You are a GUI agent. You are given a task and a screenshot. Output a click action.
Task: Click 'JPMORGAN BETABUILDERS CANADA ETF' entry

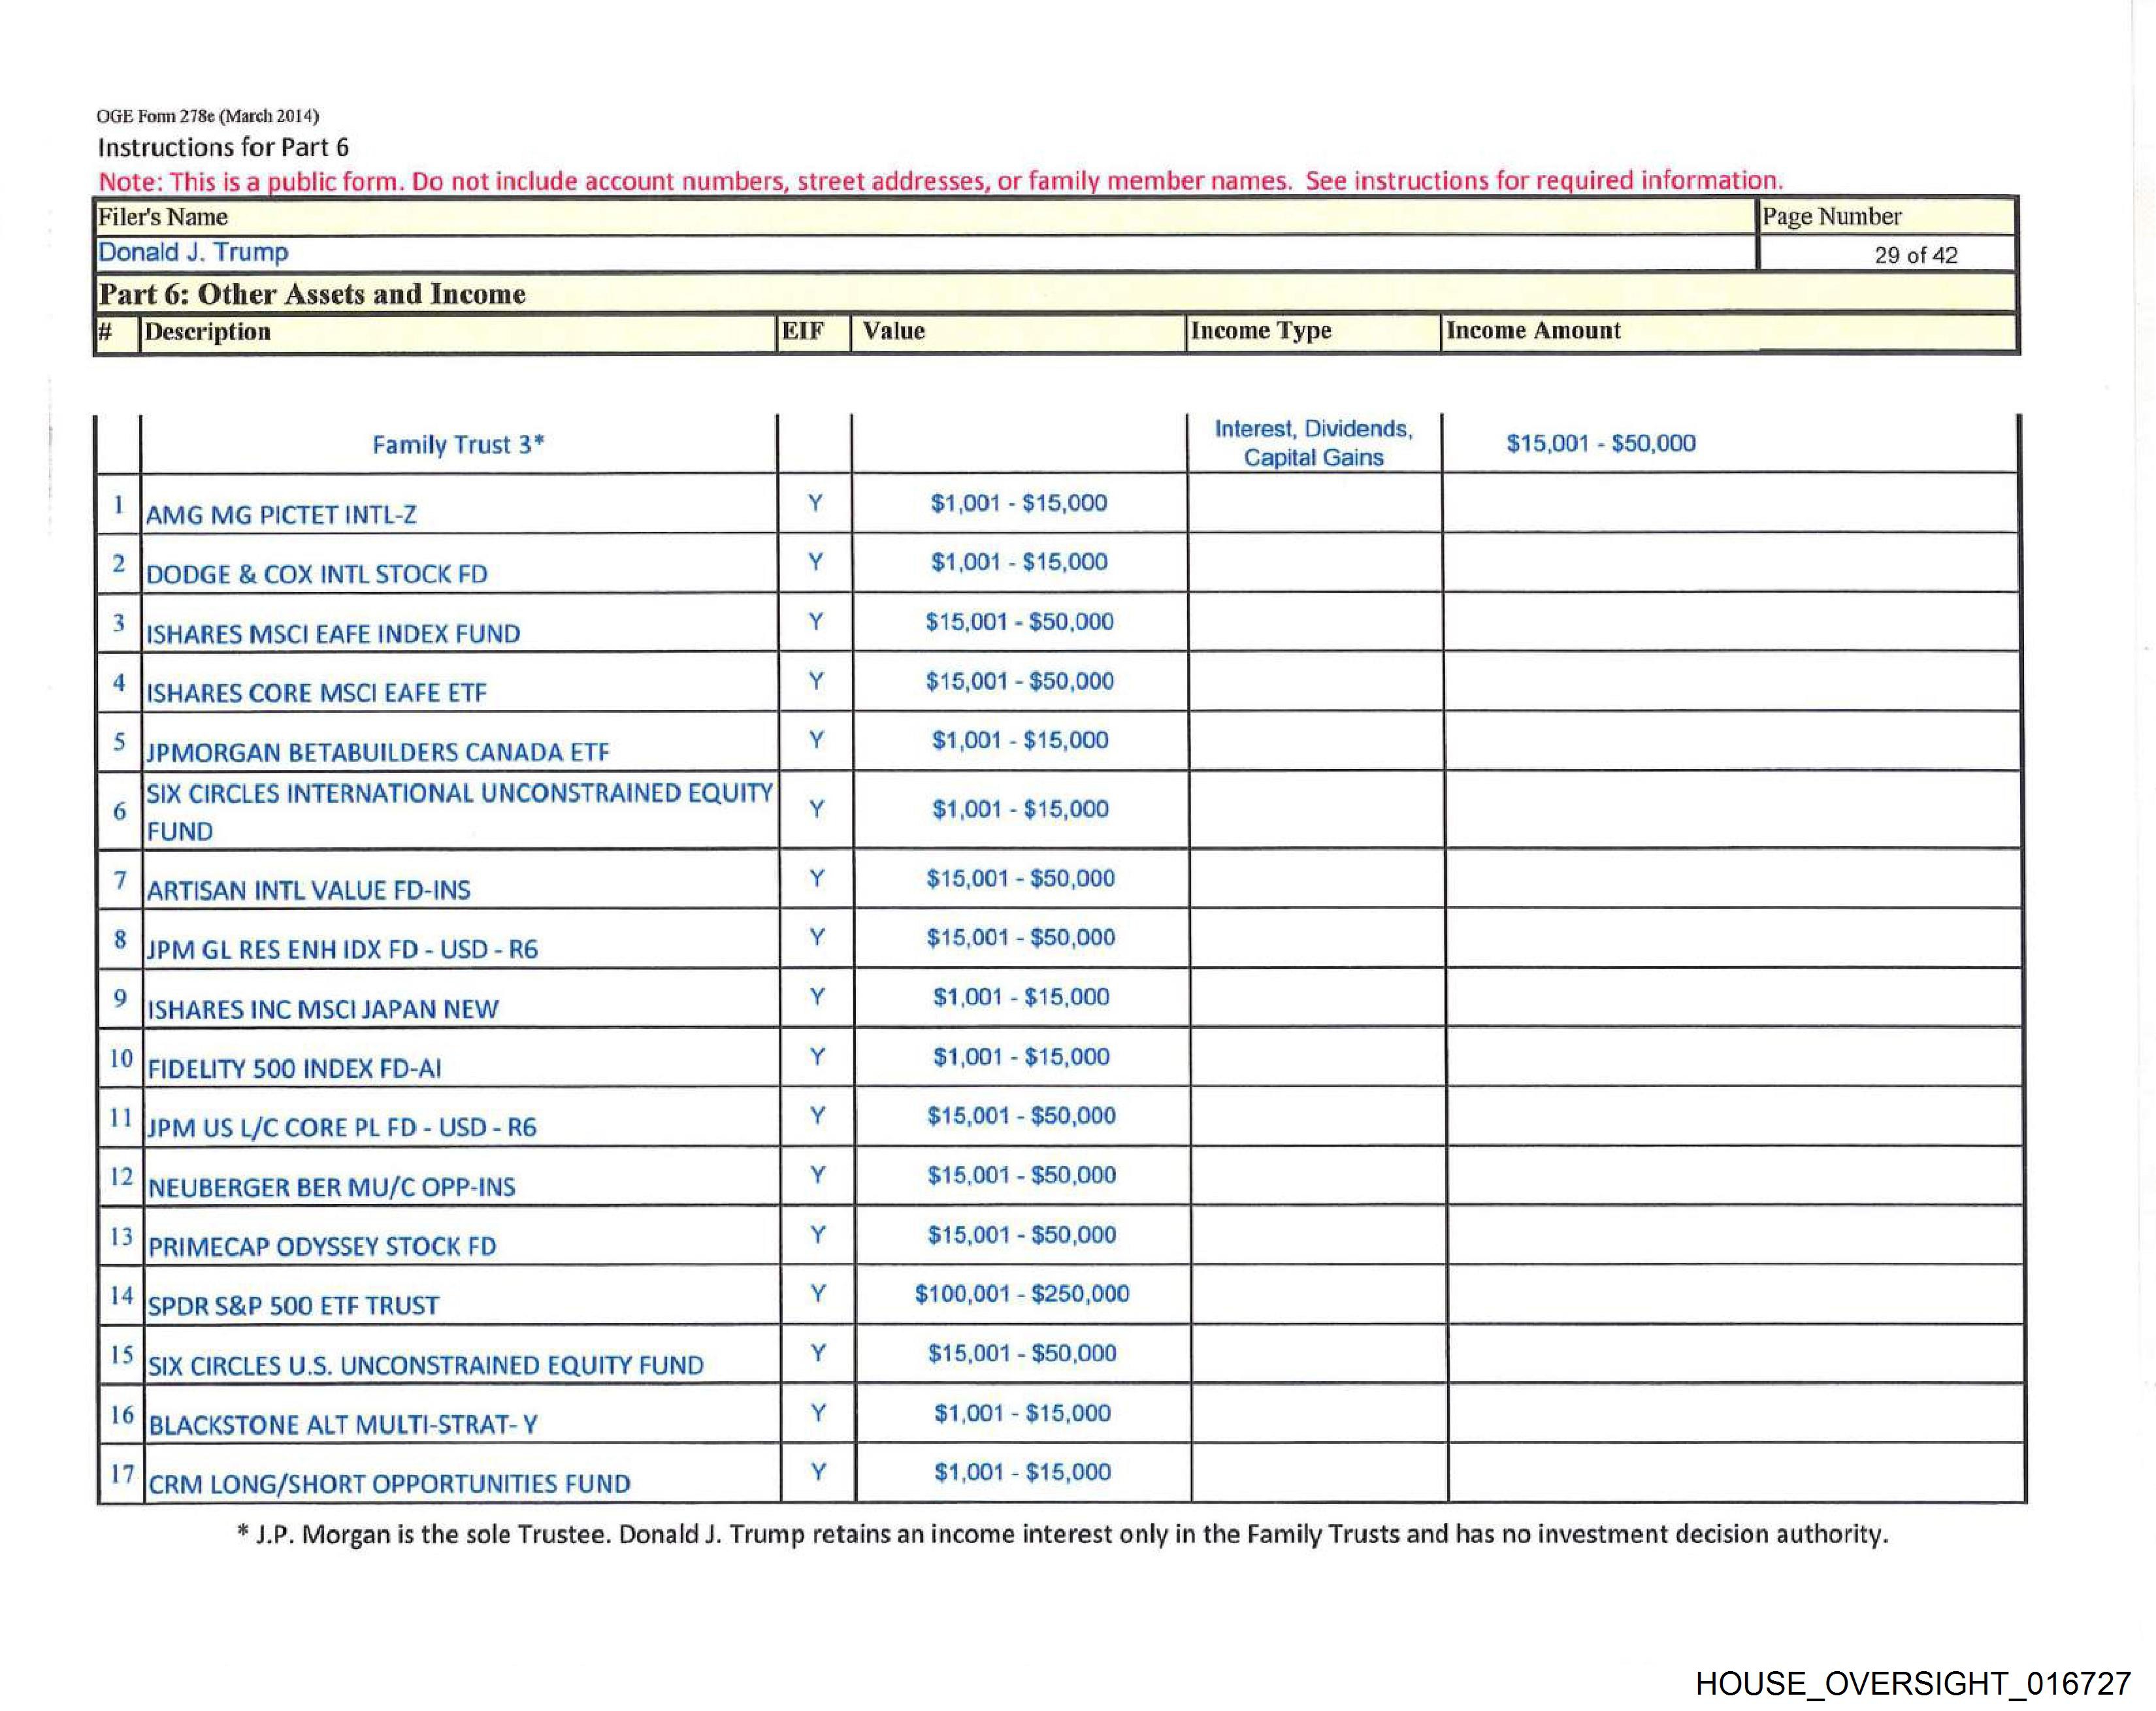point(377,752)
